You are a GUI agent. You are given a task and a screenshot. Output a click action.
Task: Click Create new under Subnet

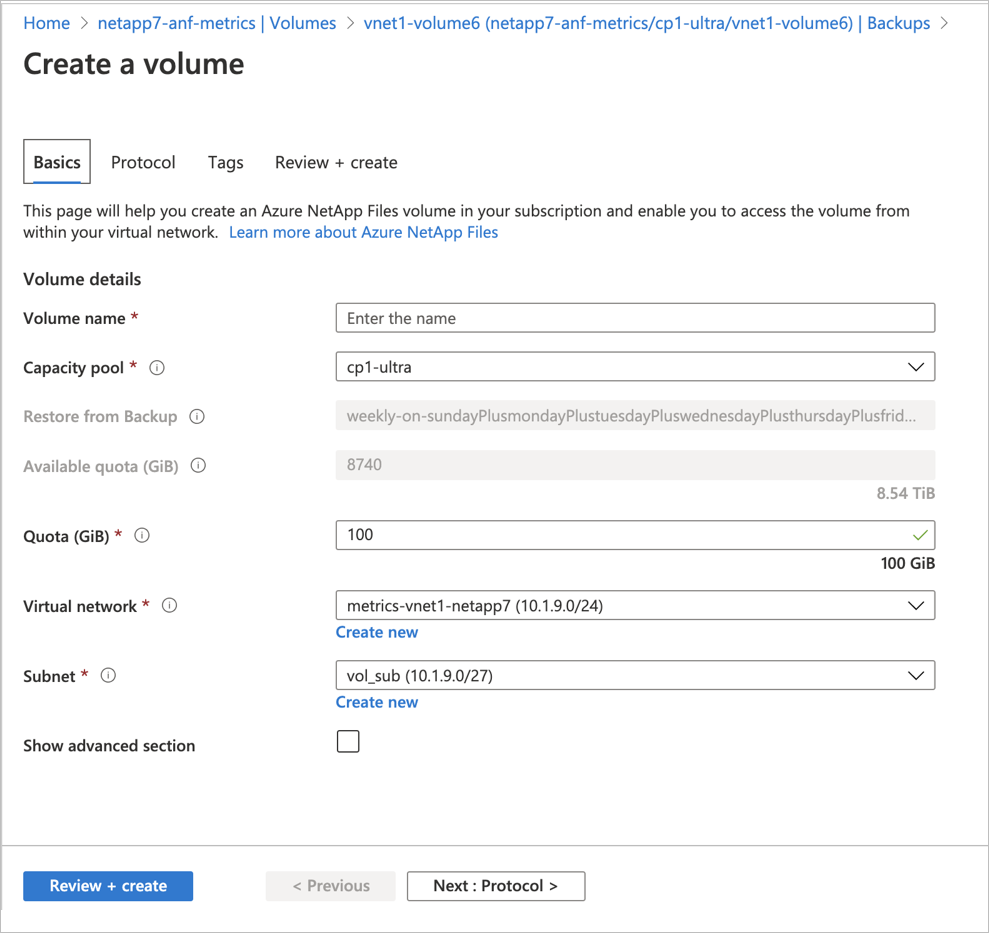point(377,702)
